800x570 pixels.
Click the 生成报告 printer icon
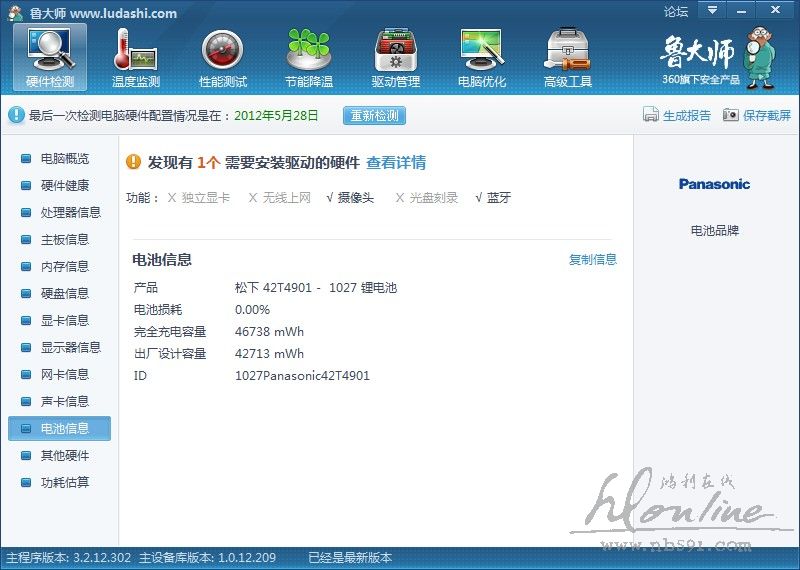click(x=651, y=115)
